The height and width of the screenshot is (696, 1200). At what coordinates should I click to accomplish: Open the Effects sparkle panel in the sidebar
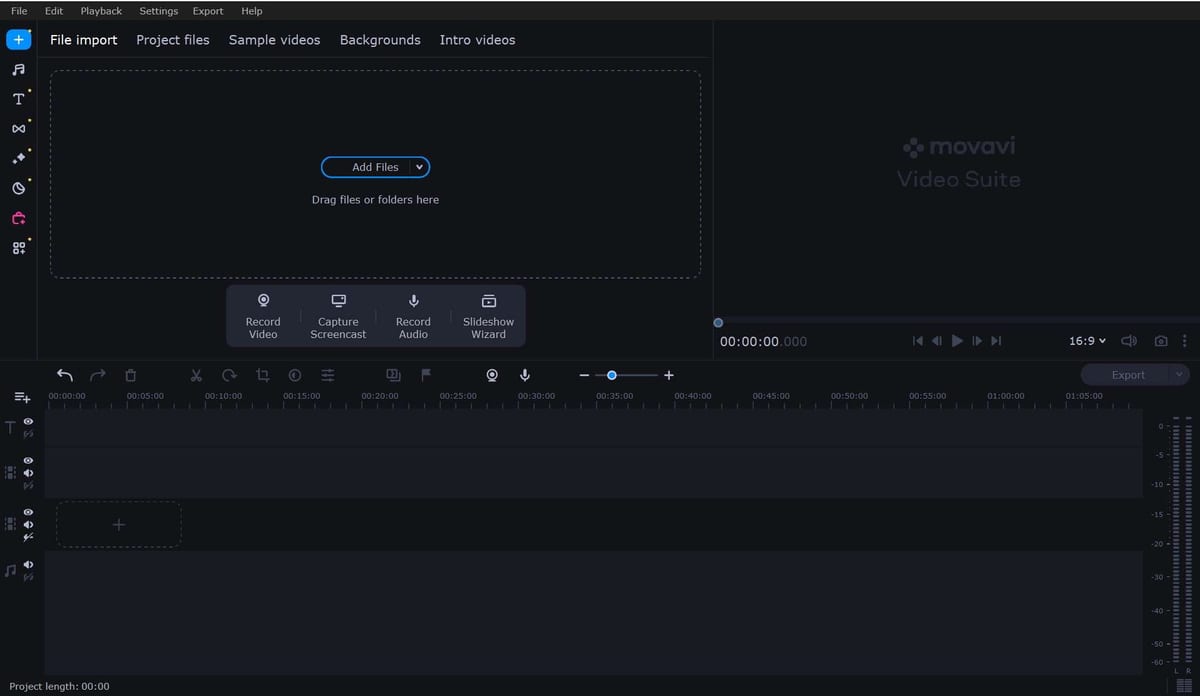(x=18, y=159)
